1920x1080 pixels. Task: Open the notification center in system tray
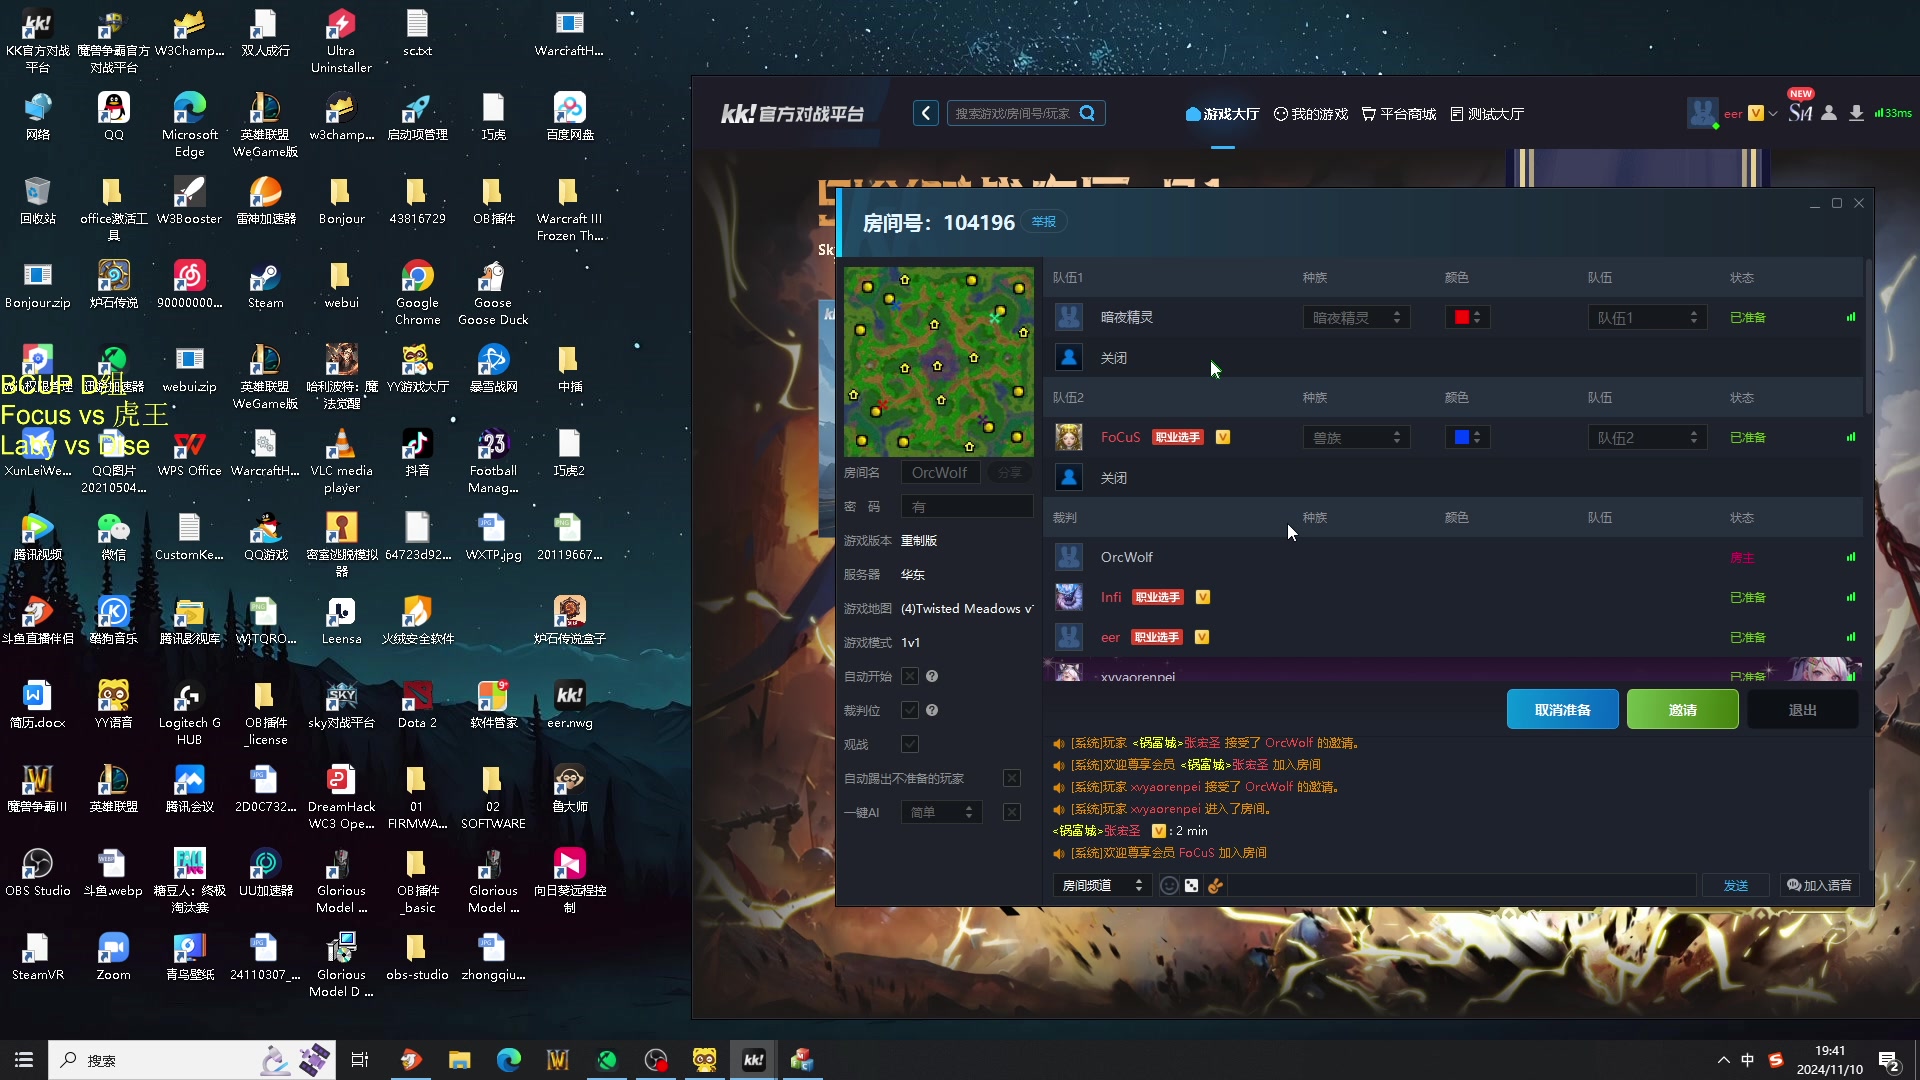pos(1889,1060)
